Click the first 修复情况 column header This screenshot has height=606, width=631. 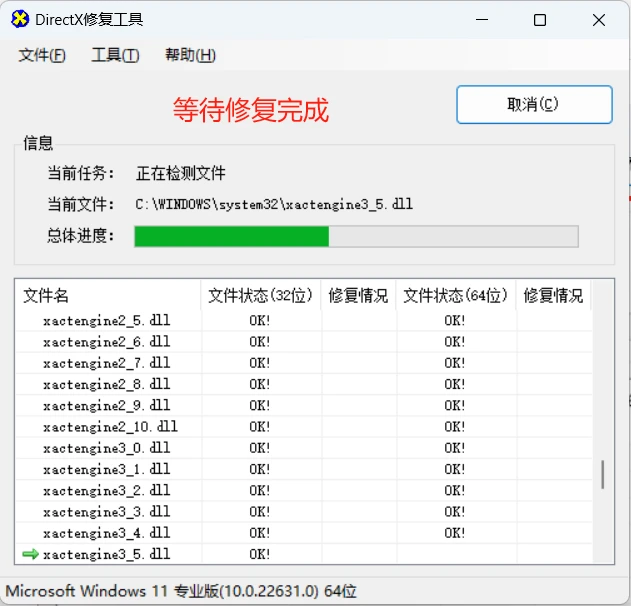point(358,296)
